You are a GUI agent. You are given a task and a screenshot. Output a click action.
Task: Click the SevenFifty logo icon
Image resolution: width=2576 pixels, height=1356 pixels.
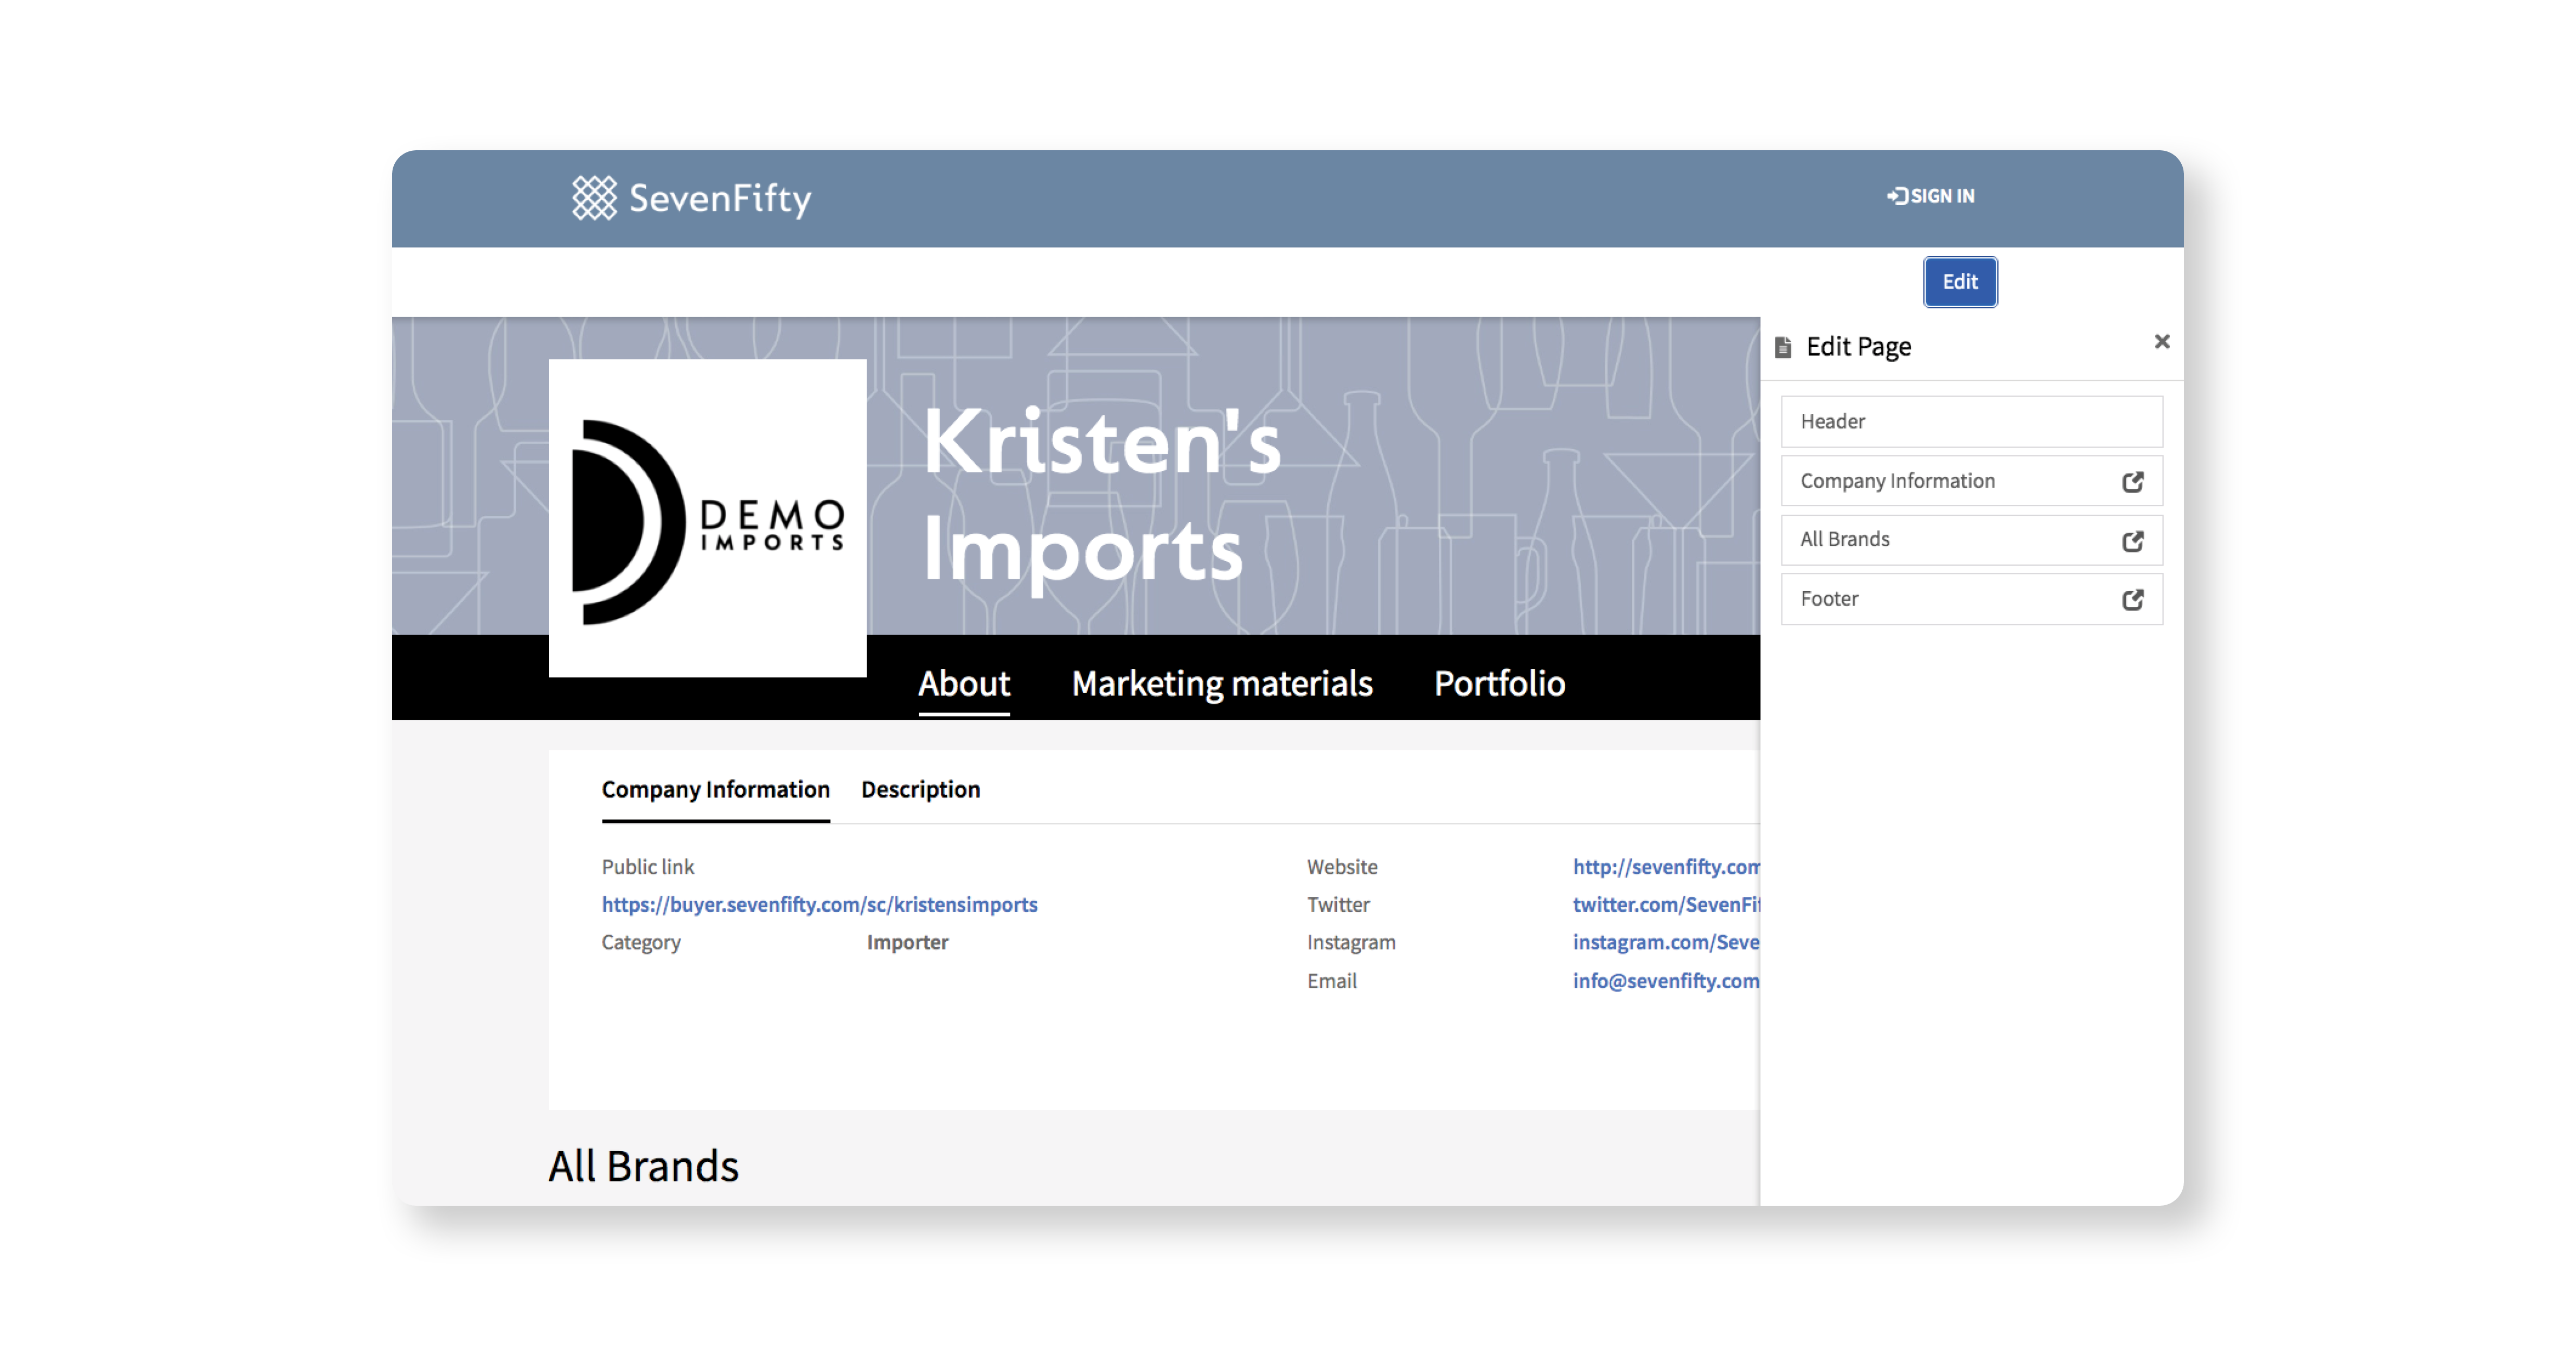click(594, 198)
